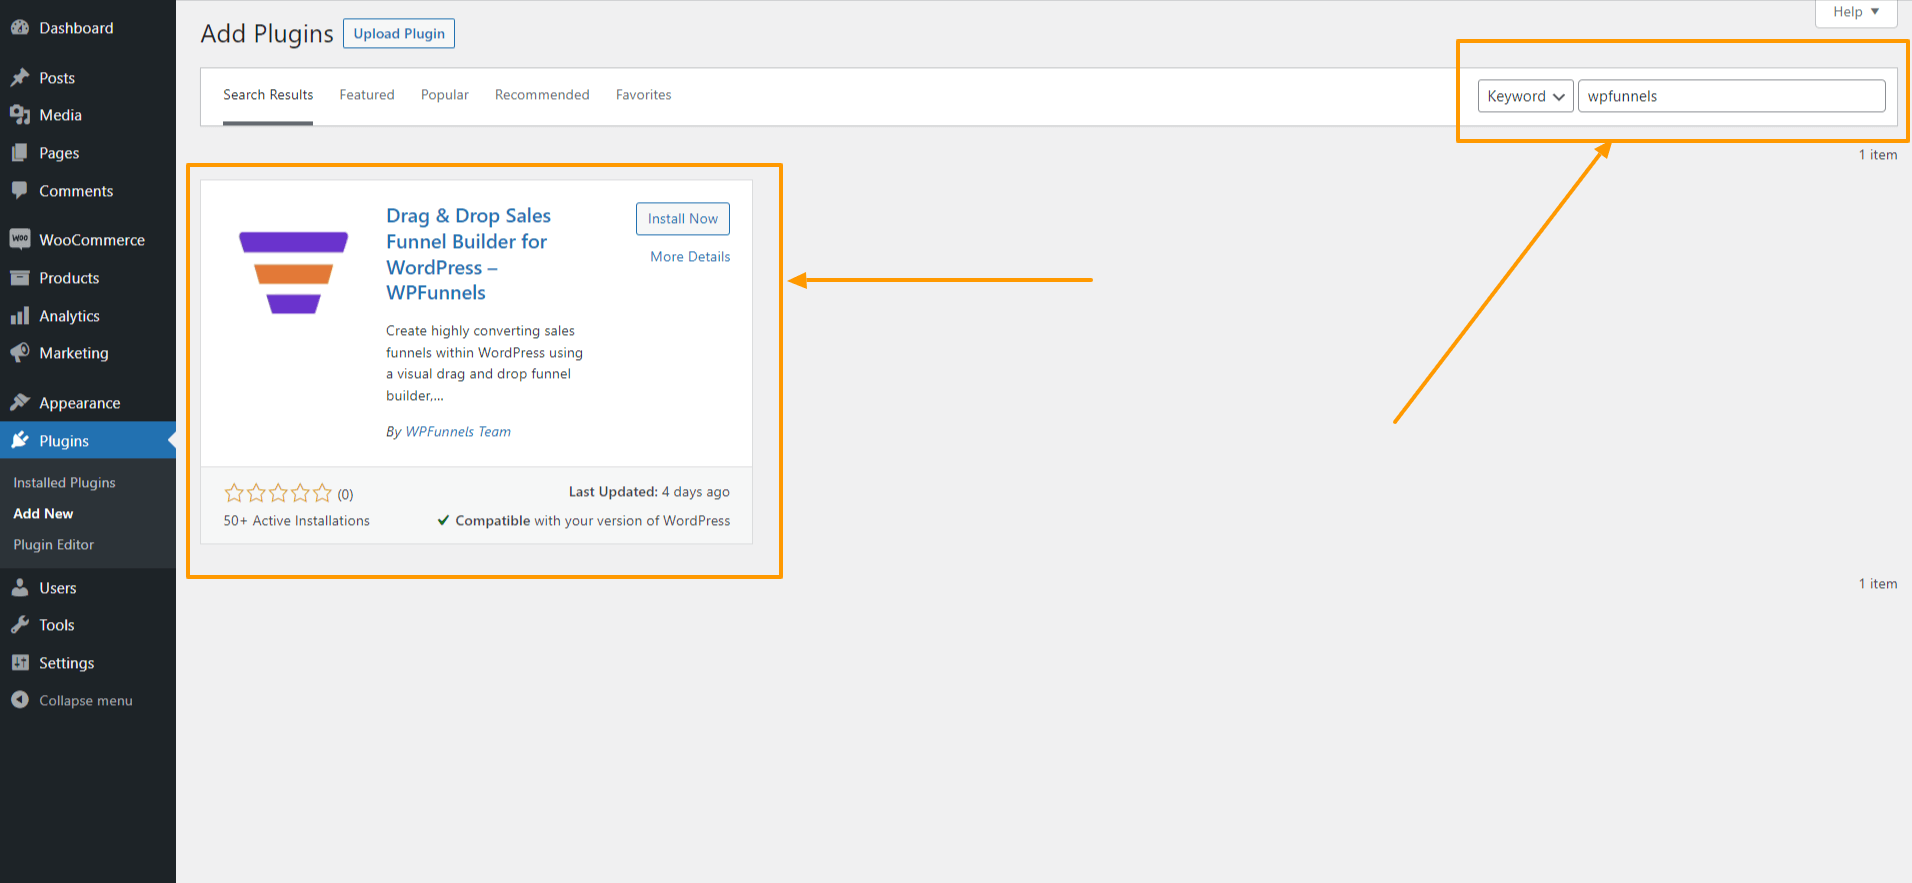
Task: Click the Users person icon
Action: (20, 587)
